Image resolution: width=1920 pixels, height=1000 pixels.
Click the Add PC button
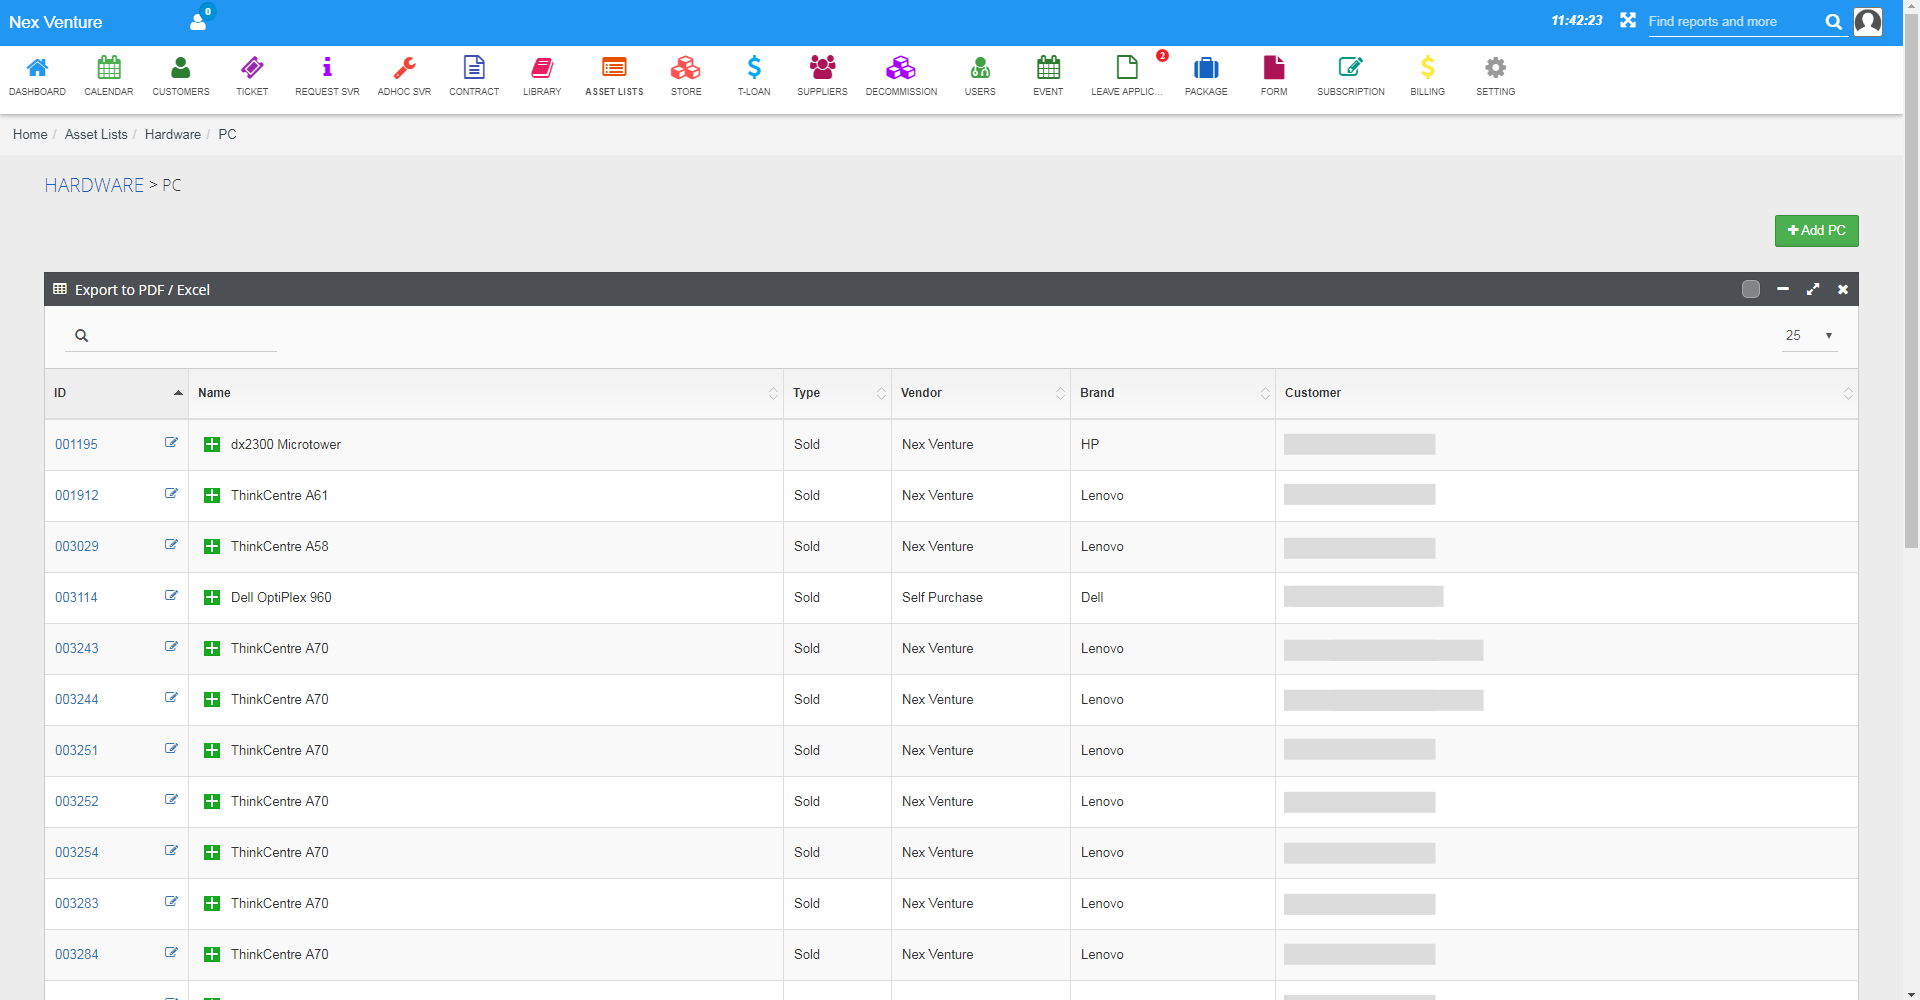pos(1816,231)
